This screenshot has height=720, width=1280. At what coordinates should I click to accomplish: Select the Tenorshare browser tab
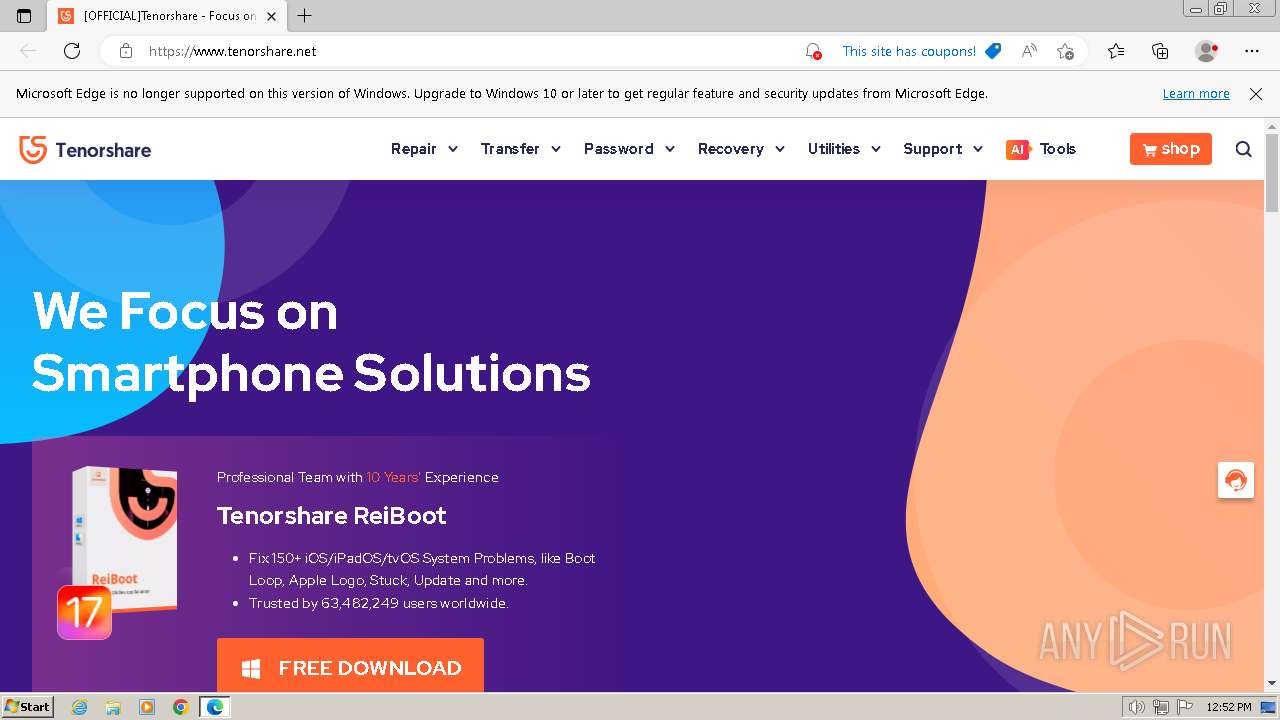click(168, 16)
